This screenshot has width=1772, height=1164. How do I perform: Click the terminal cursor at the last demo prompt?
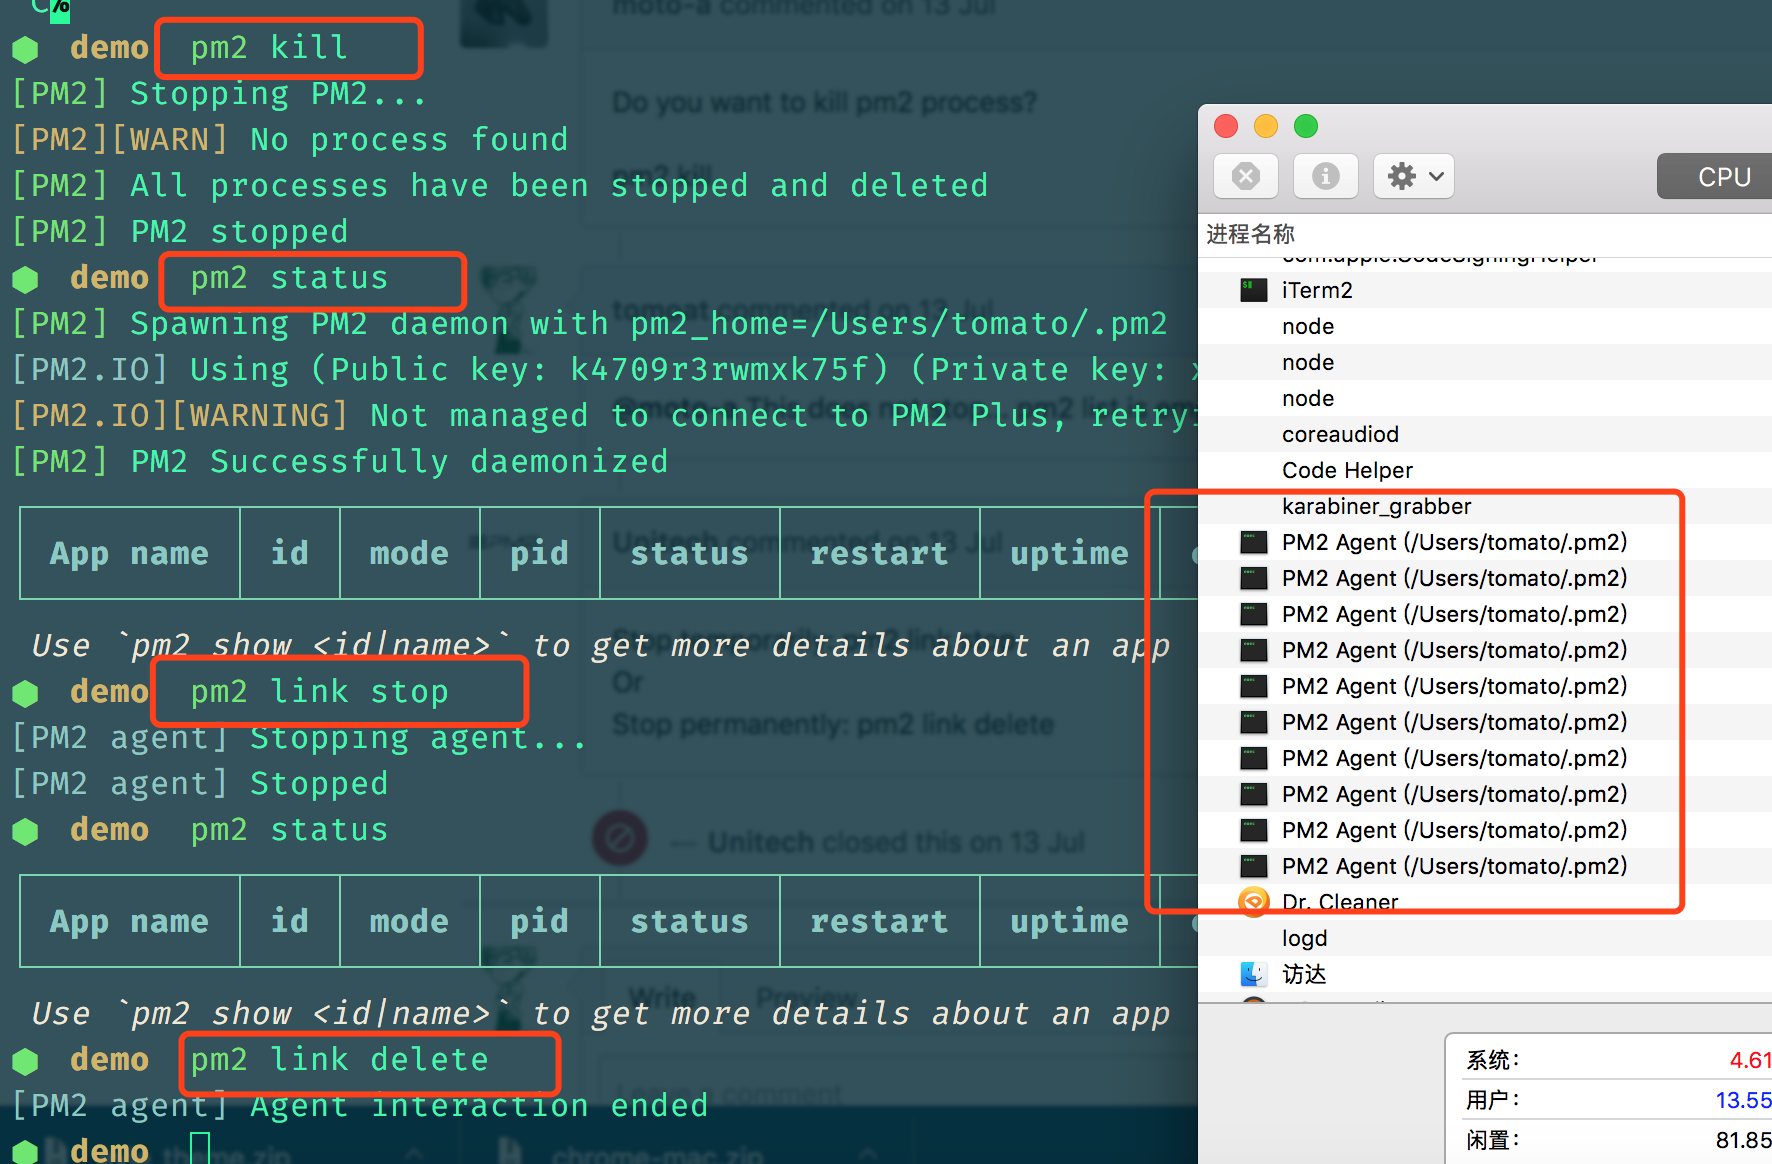(200, 1149)
